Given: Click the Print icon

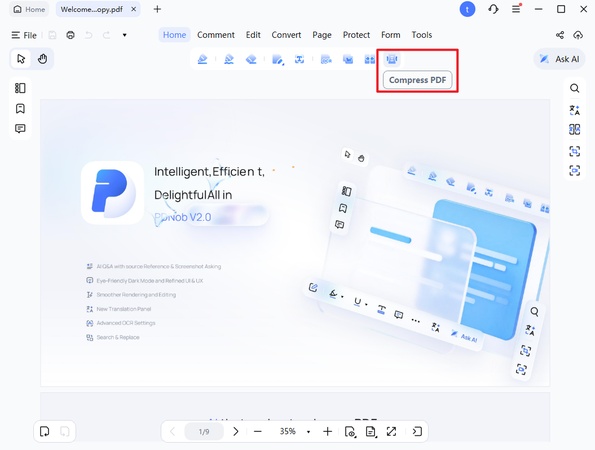Looking at the screenshot, I should (x=70, y=35).
